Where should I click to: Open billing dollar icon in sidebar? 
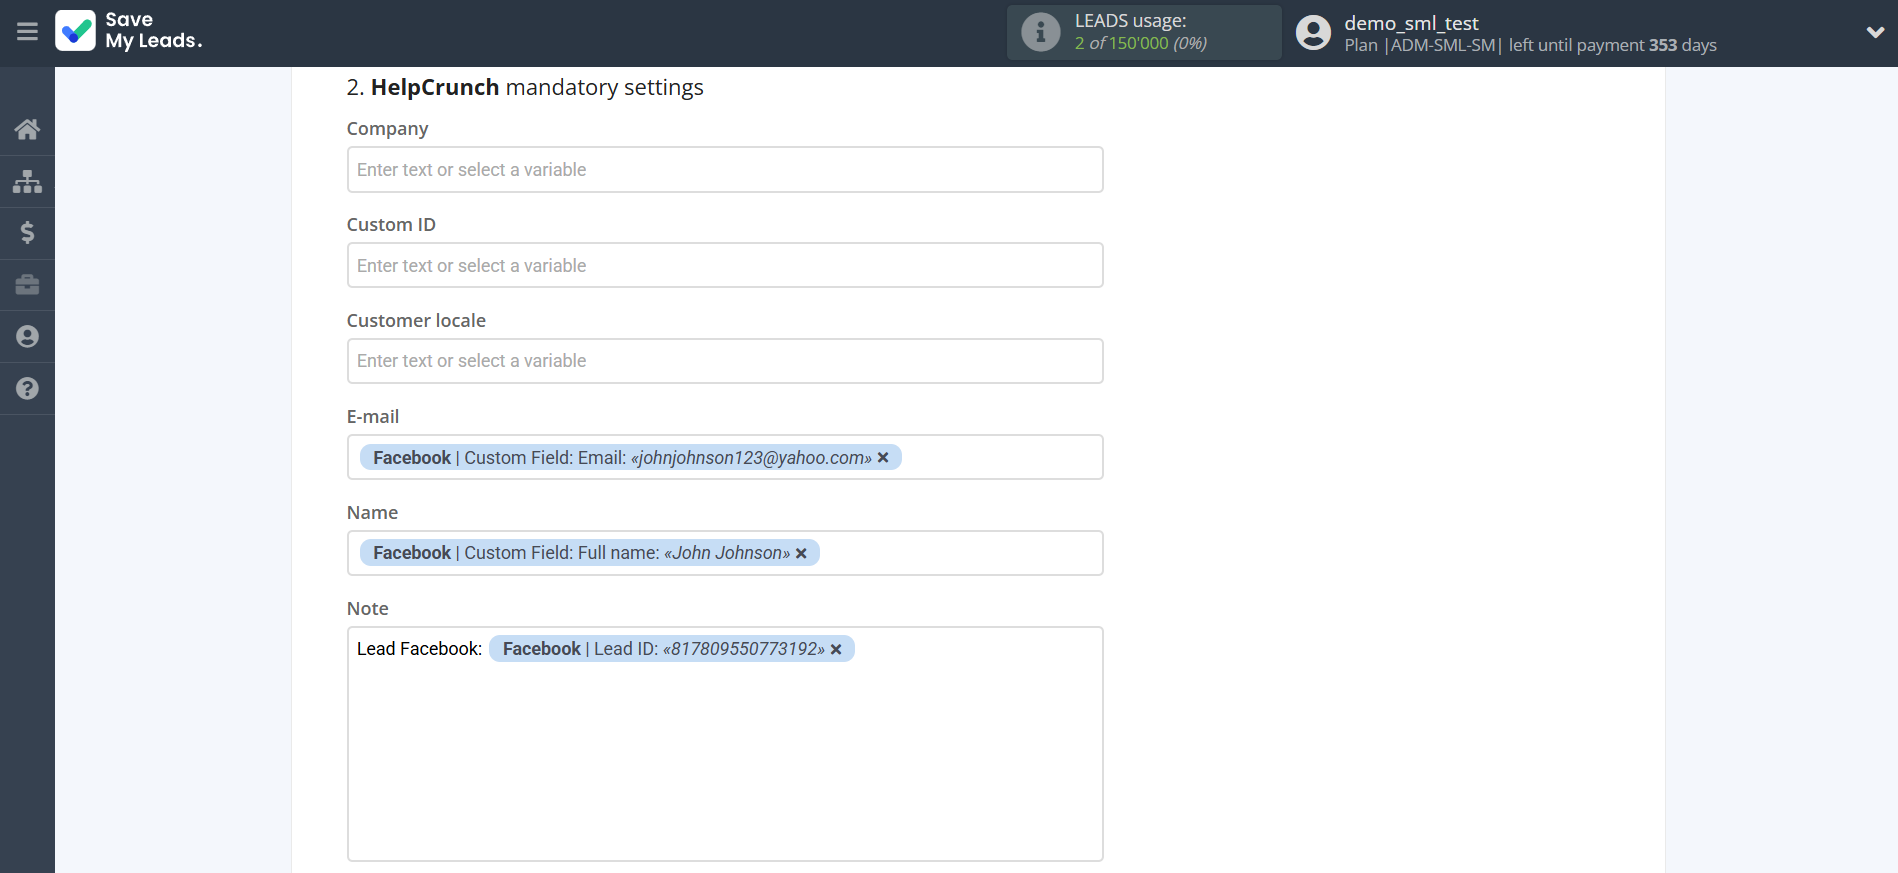[27, 233]
